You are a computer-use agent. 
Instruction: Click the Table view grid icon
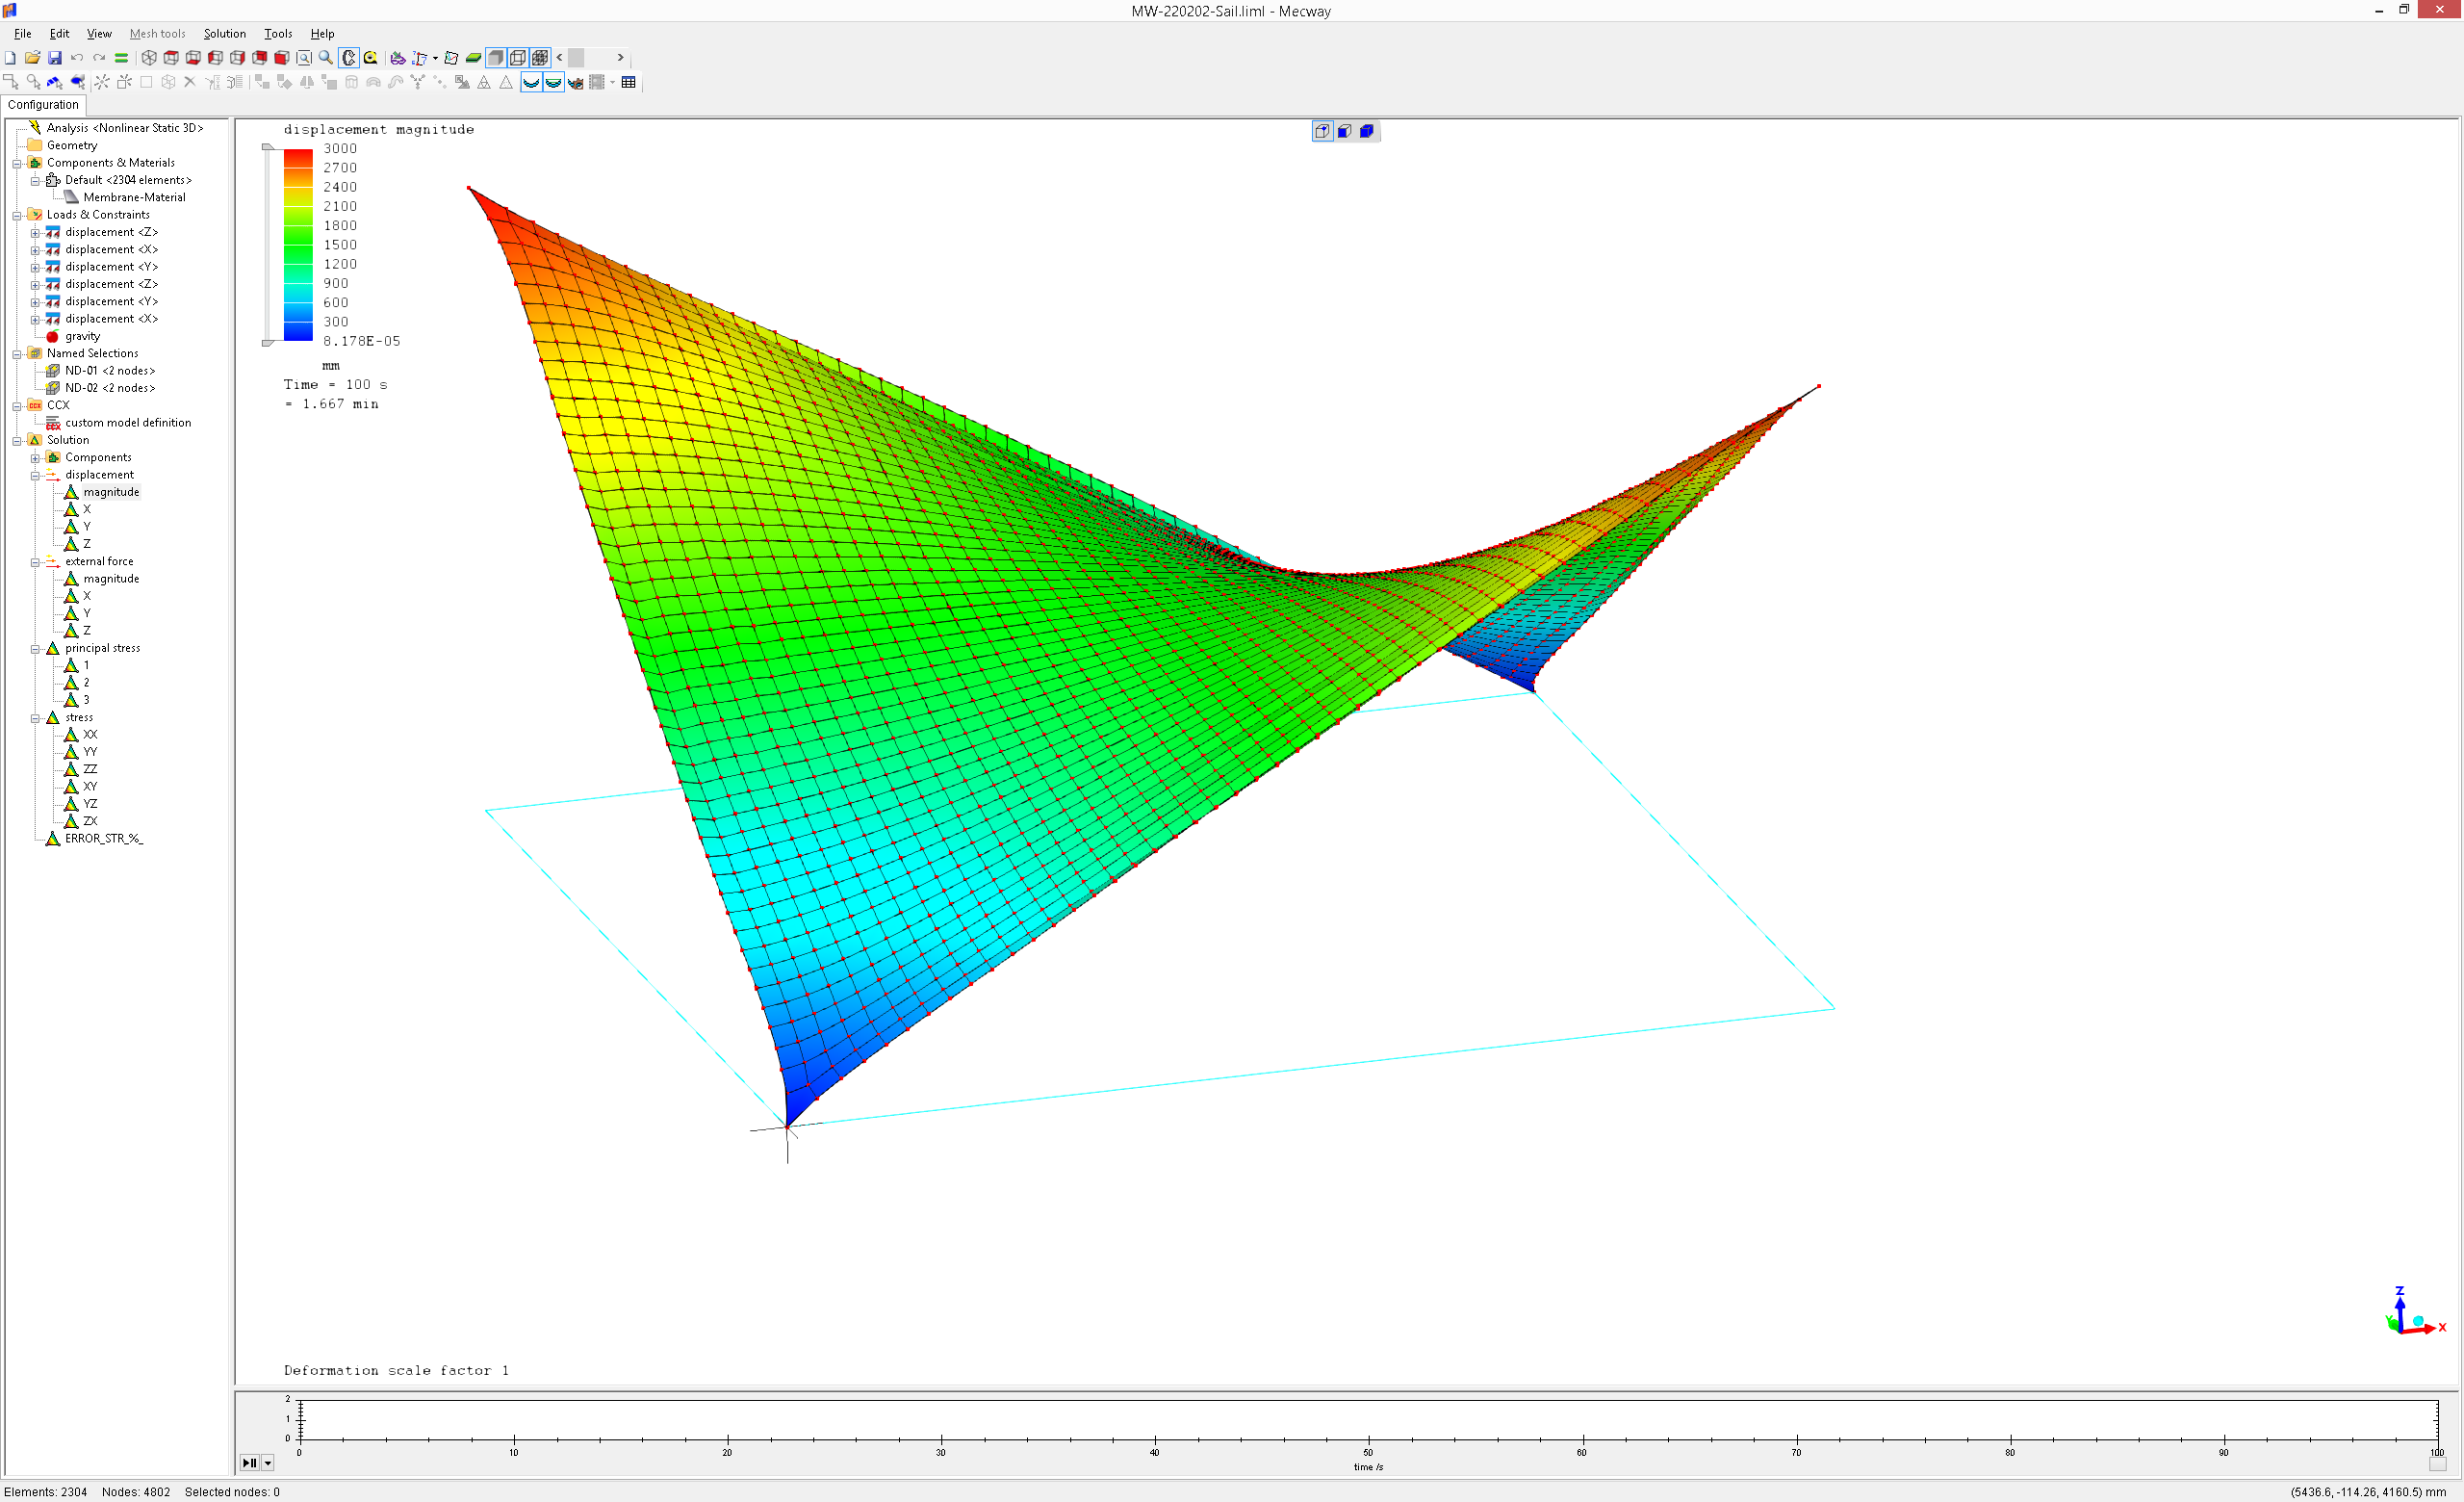[628, 82]
